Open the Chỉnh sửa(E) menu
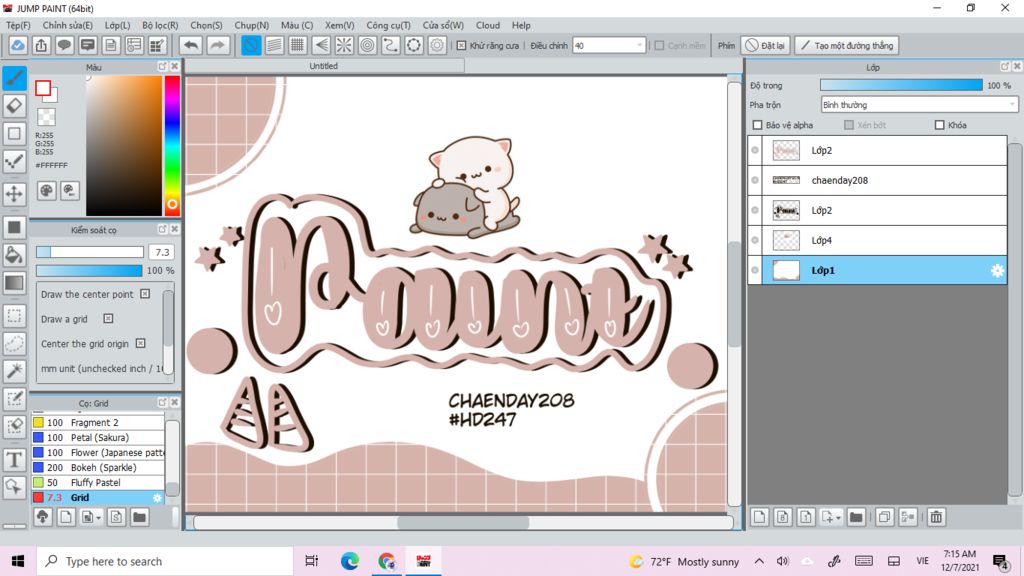1024x576 pixels. tap(67, 25)
